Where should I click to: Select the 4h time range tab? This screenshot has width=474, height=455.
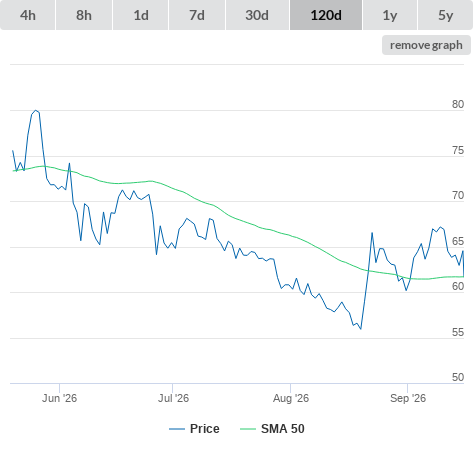tap(28, 15)
